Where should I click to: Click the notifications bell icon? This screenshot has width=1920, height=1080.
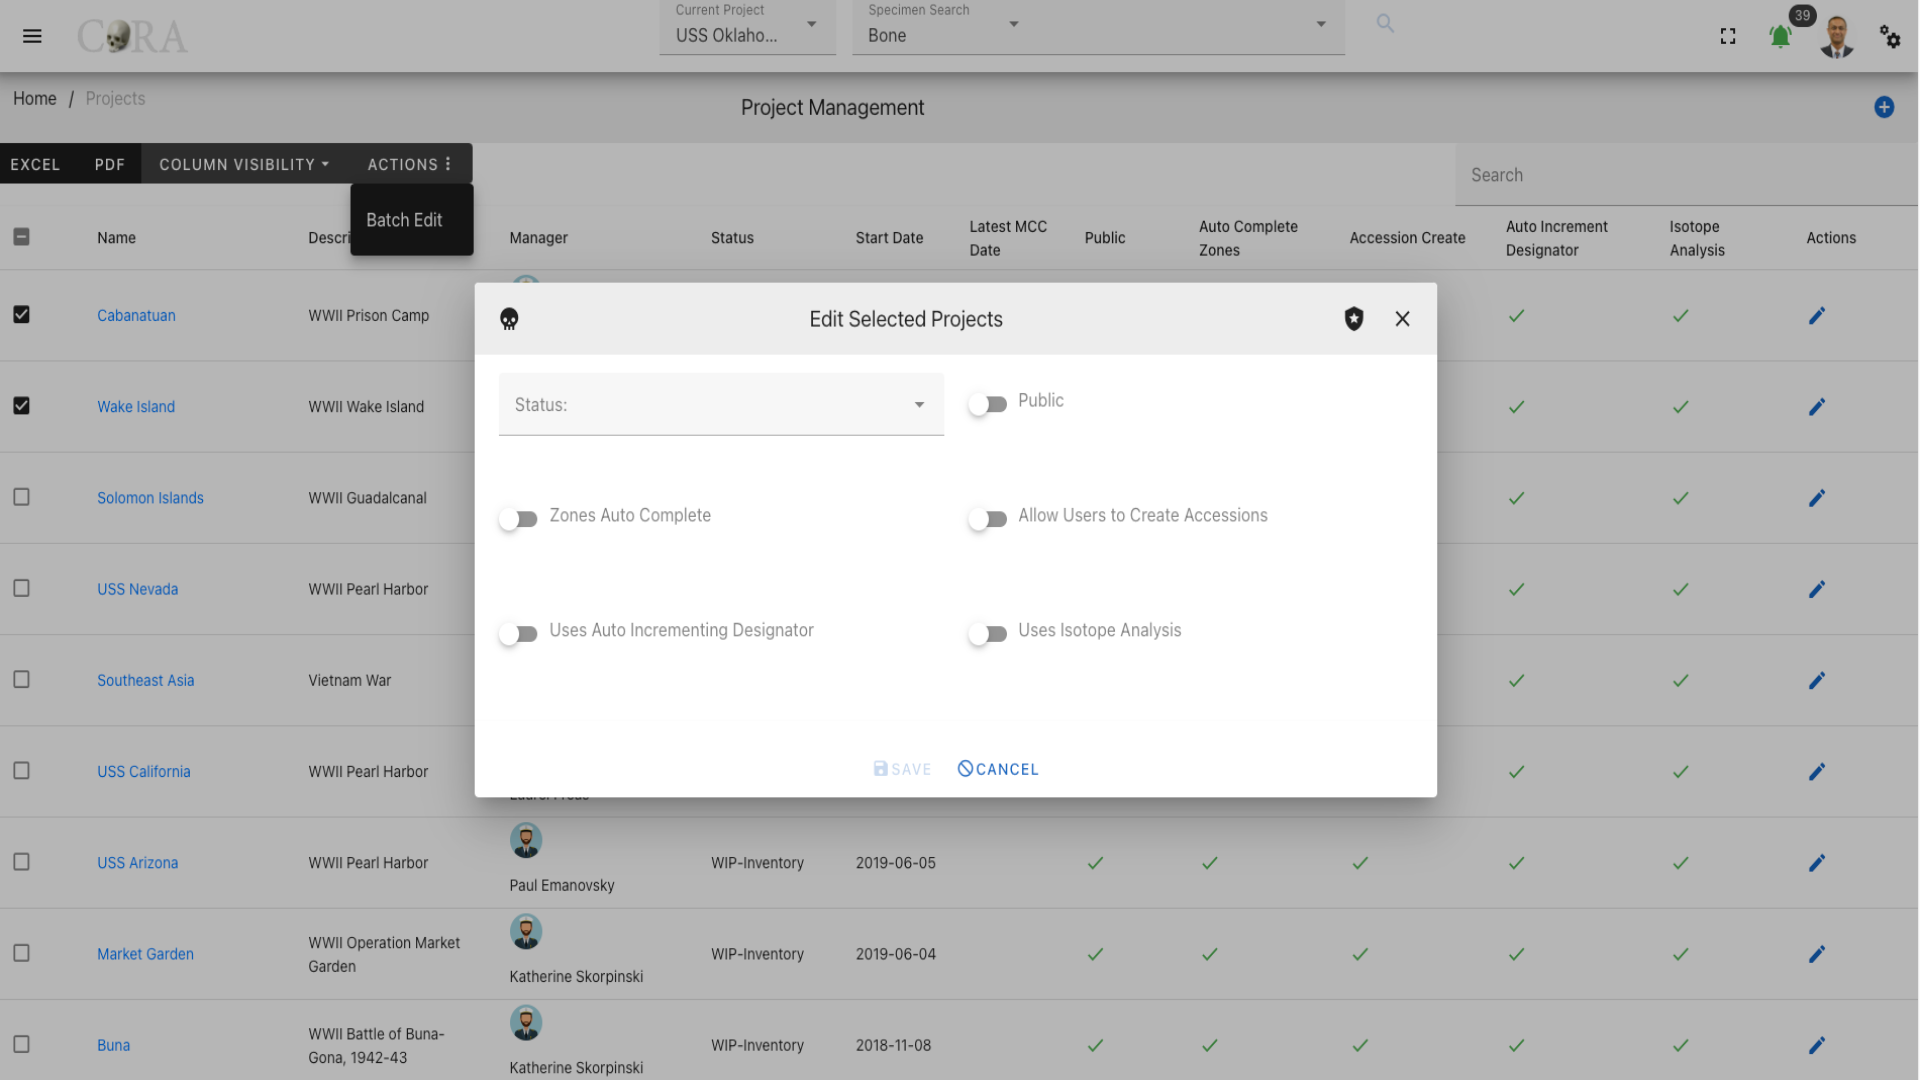point(1780,37)
